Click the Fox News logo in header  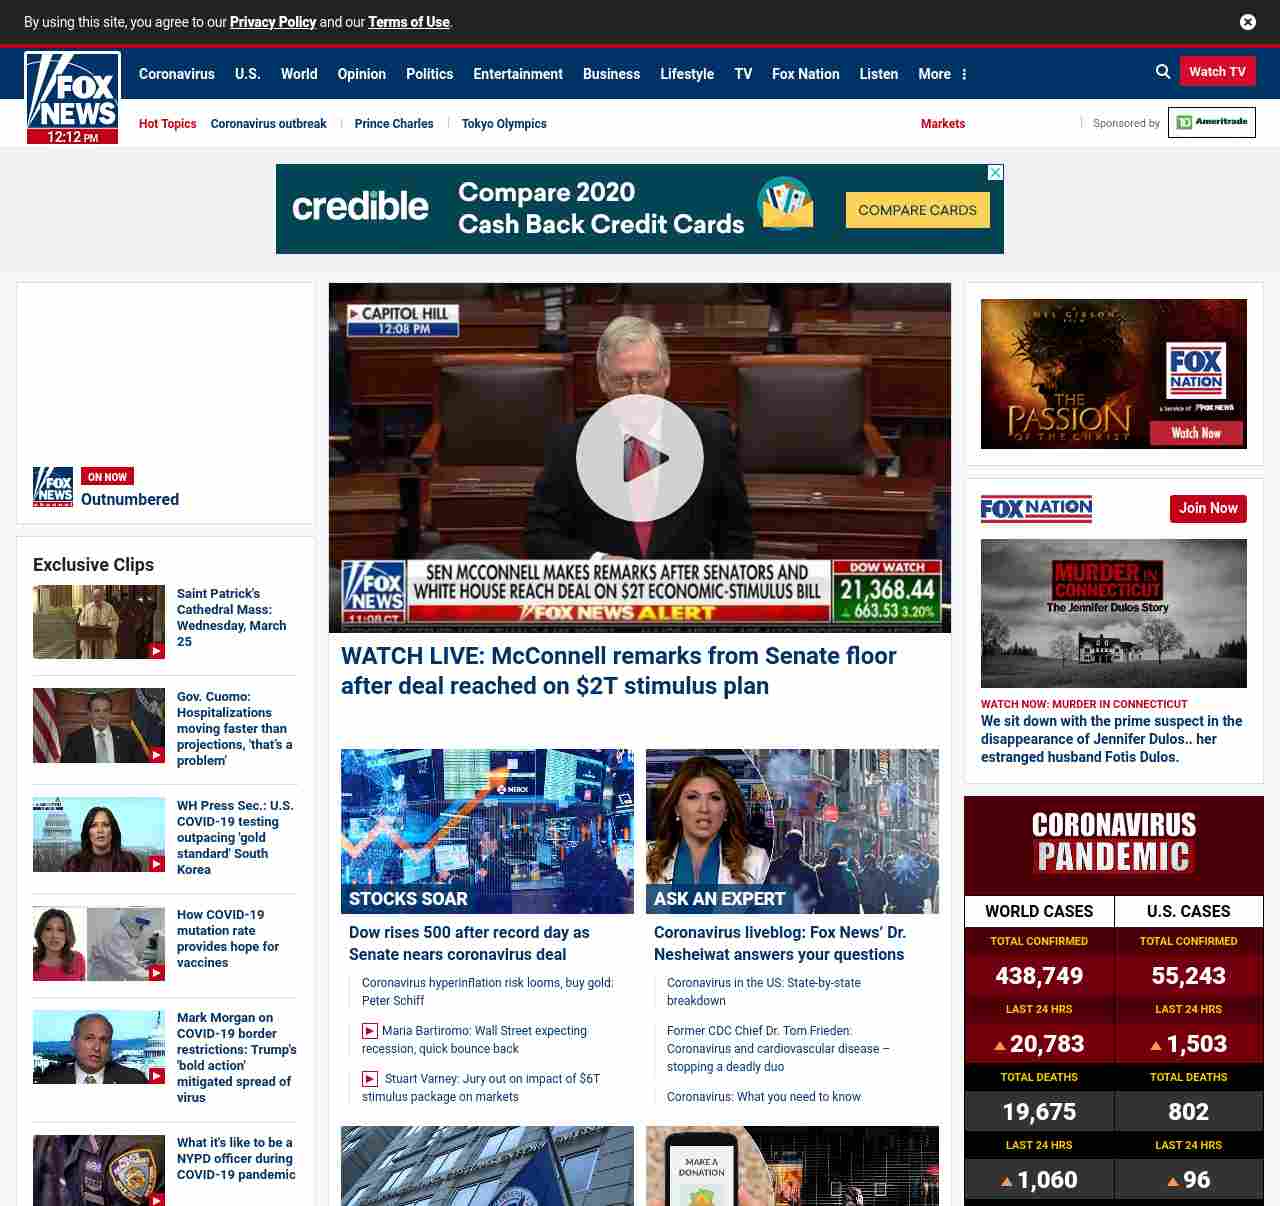[72, 97]
